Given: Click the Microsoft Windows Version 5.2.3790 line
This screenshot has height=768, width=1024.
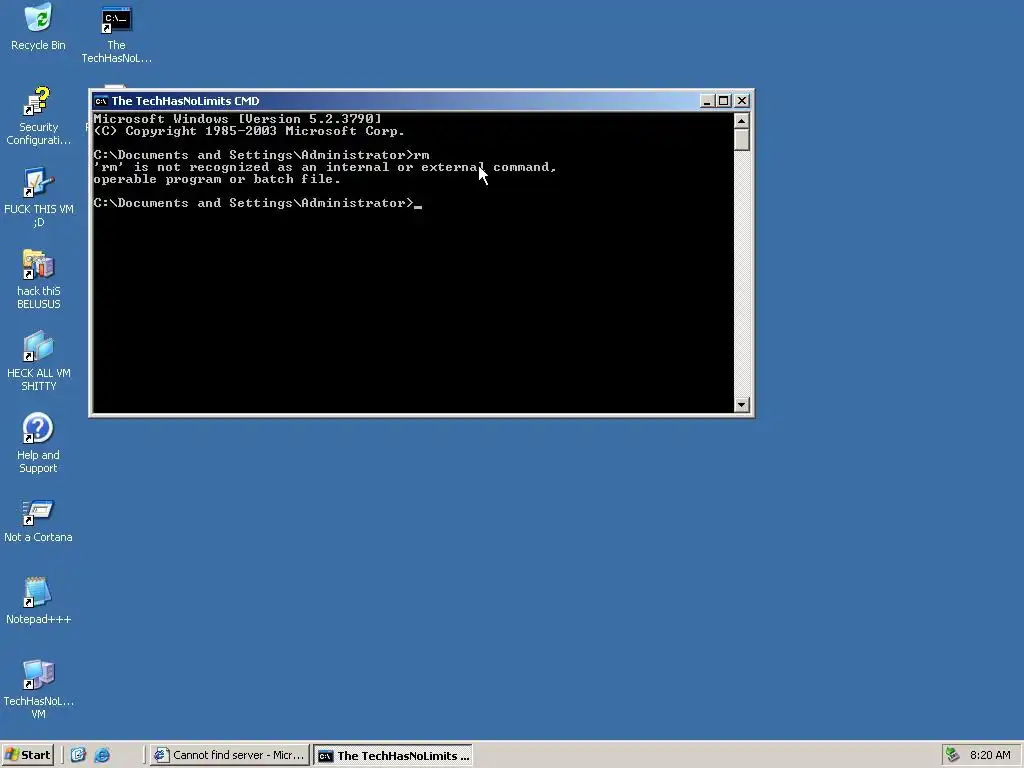Looking at the screenshot, I should pos(238,119).
